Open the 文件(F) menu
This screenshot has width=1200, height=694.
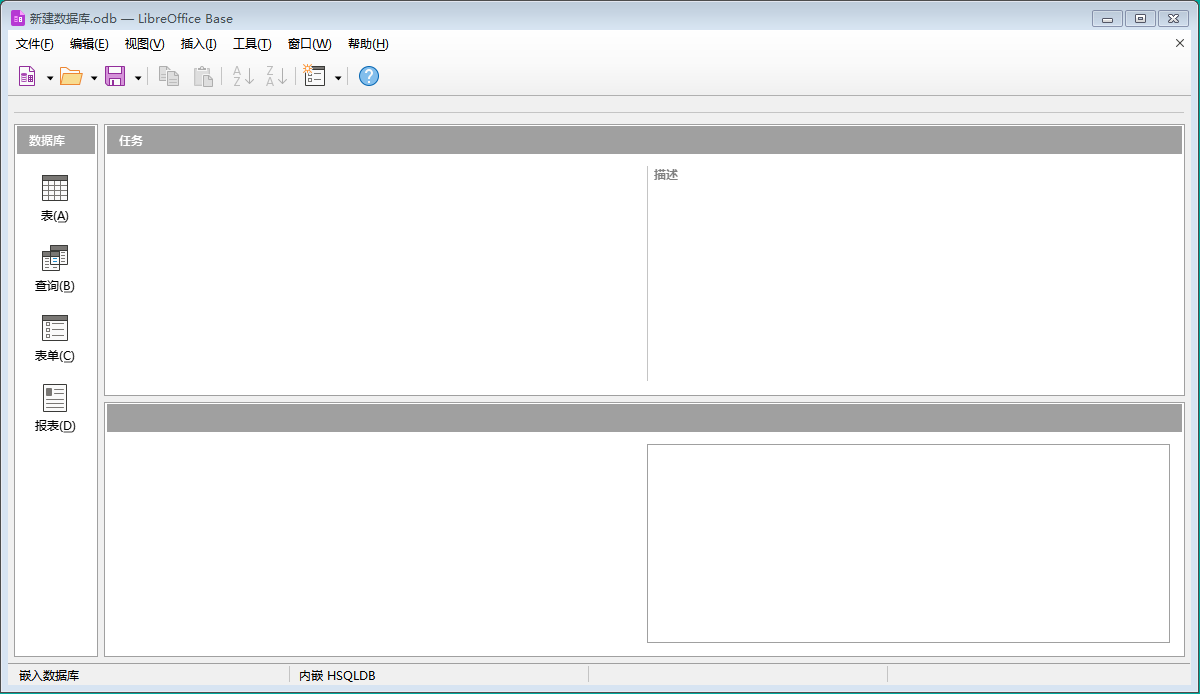pos(35,44)
